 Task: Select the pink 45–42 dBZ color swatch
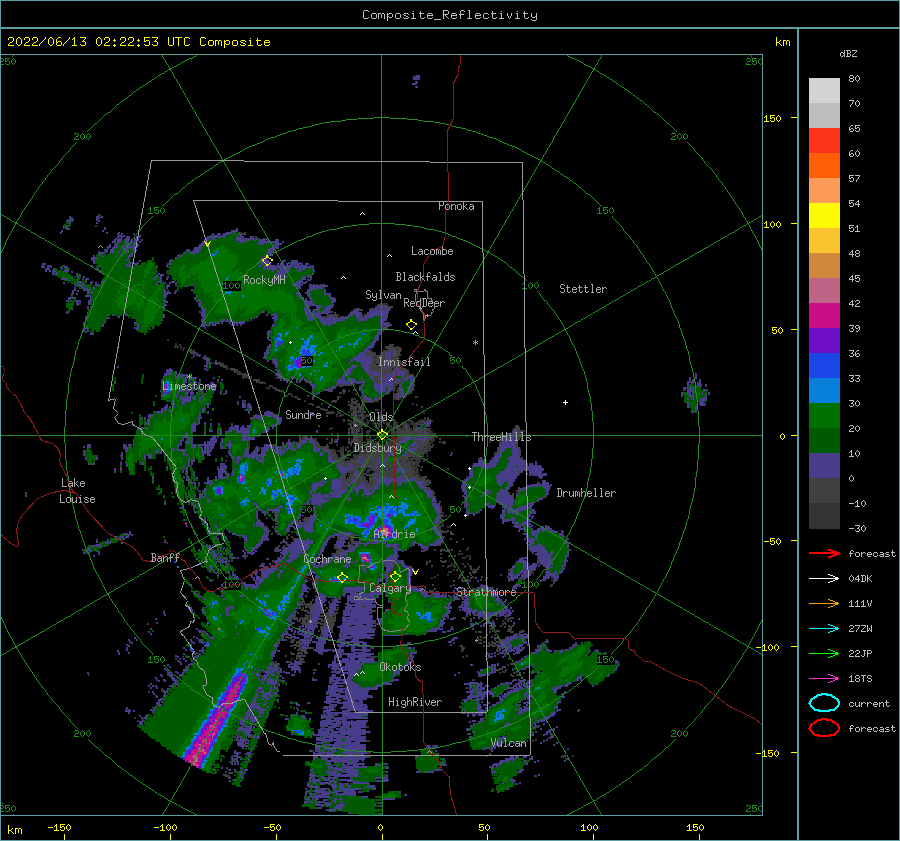[x=824, y=290]
